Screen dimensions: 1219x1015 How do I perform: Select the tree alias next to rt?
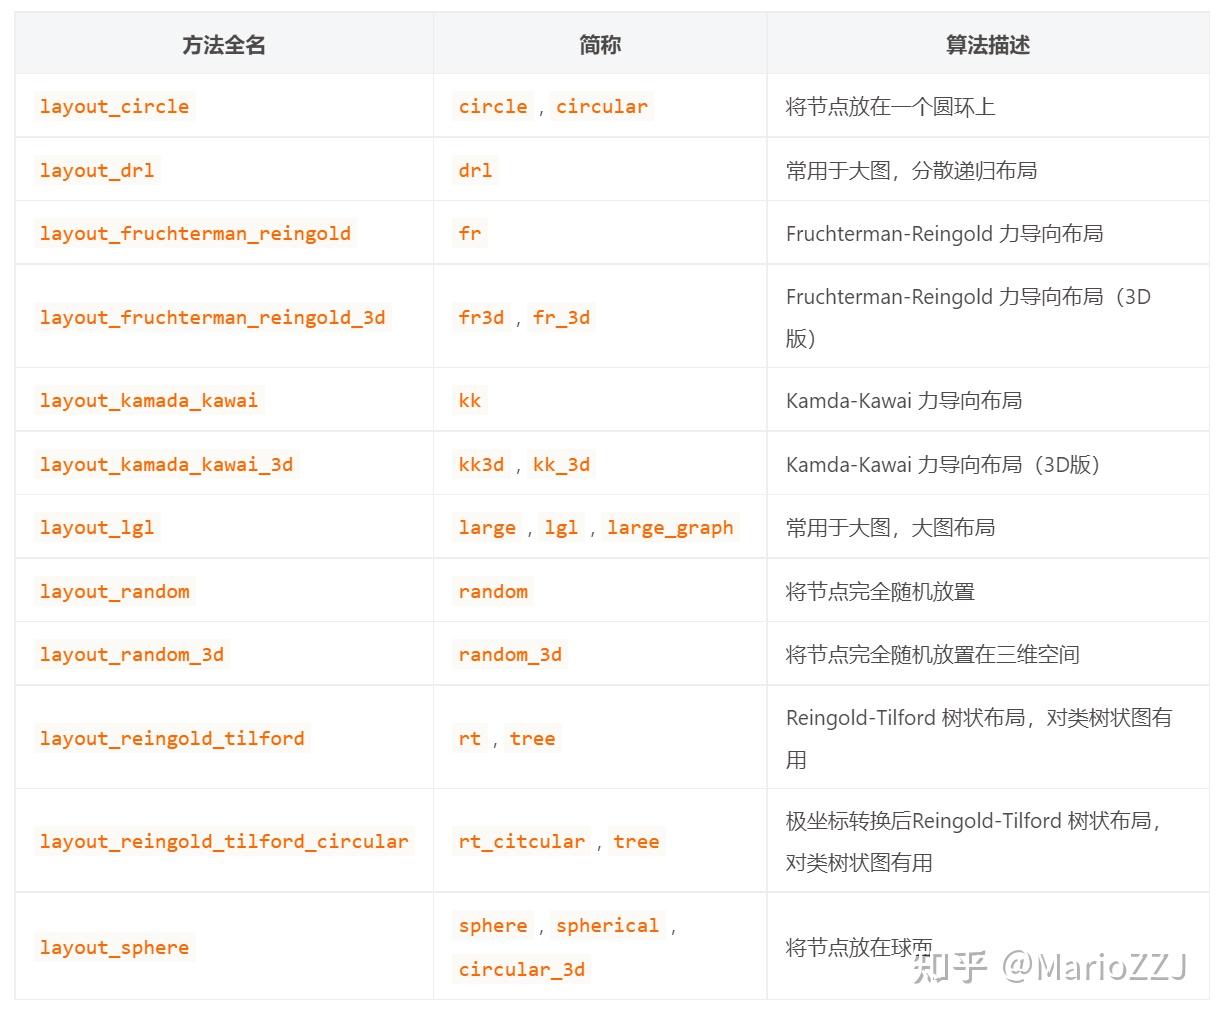pyautogui.click(x=531, y=738)
